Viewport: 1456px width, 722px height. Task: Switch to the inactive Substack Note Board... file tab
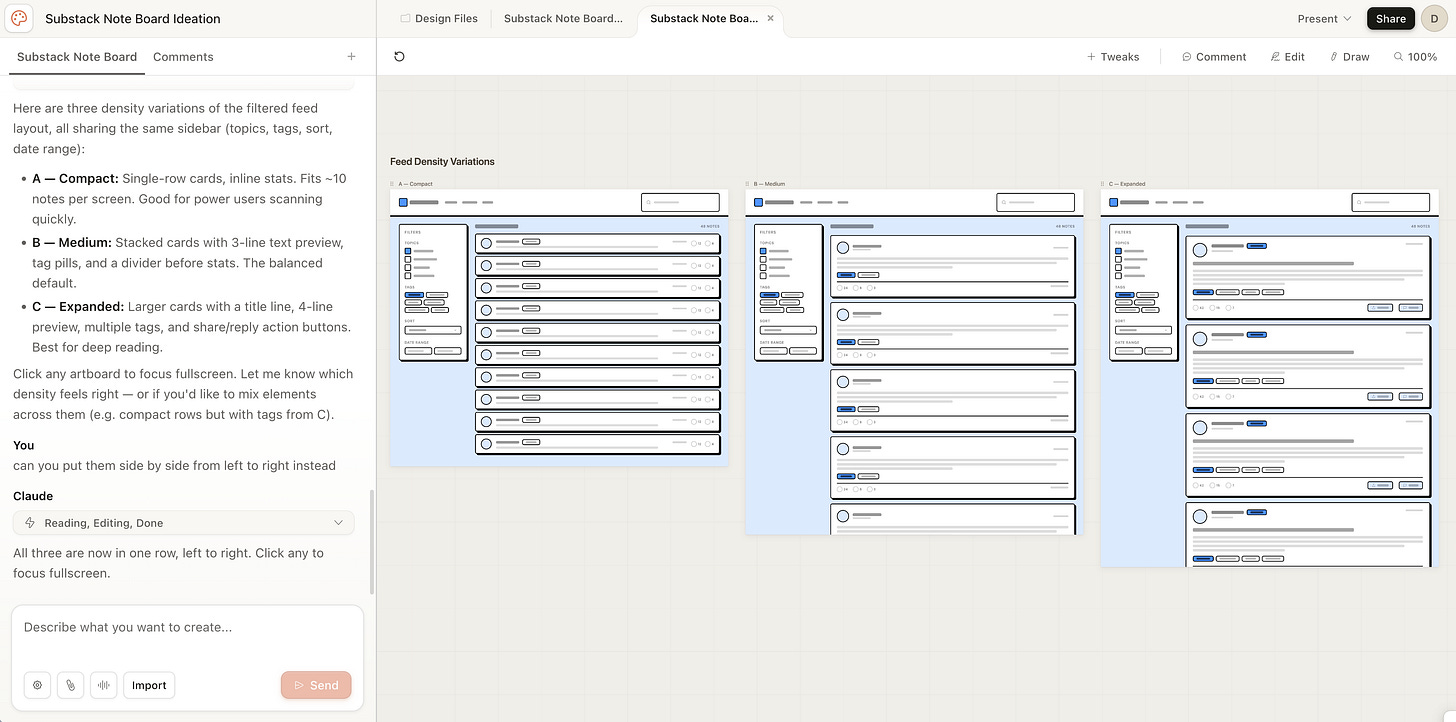click(x=563, y=18)
